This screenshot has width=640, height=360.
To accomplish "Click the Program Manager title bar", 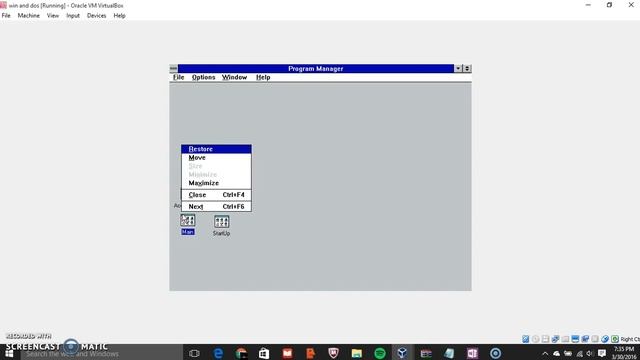I will (316, 69).
